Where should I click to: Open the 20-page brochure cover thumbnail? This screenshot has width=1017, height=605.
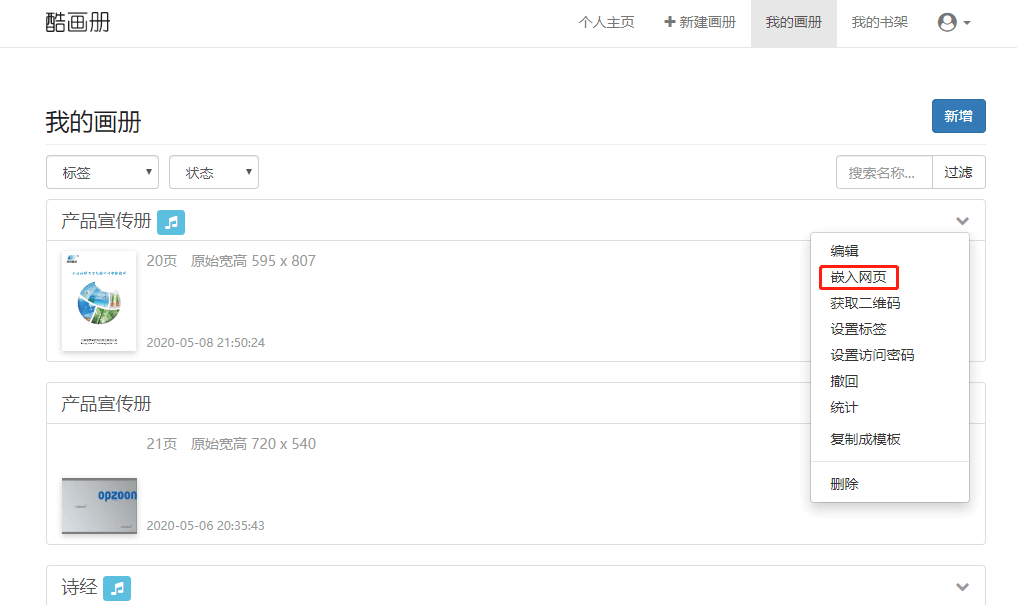(99, 300)
